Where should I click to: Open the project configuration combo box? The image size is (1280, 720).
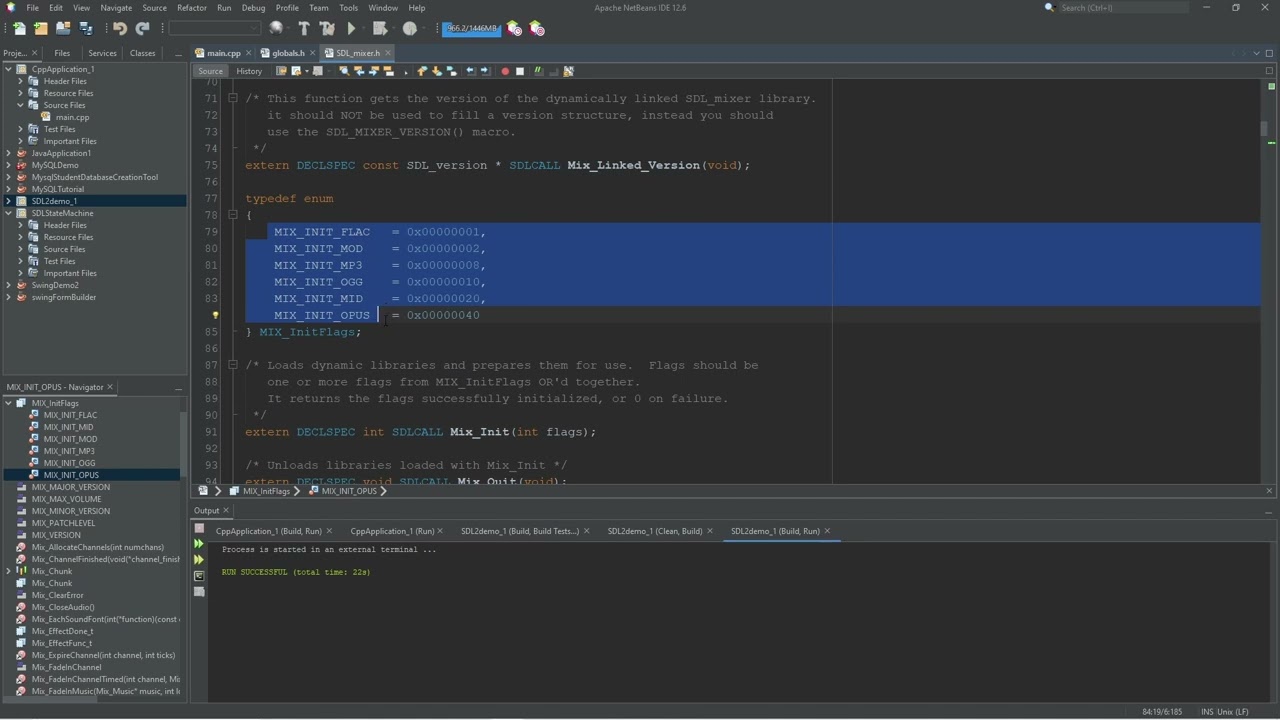tap(214, 29)
